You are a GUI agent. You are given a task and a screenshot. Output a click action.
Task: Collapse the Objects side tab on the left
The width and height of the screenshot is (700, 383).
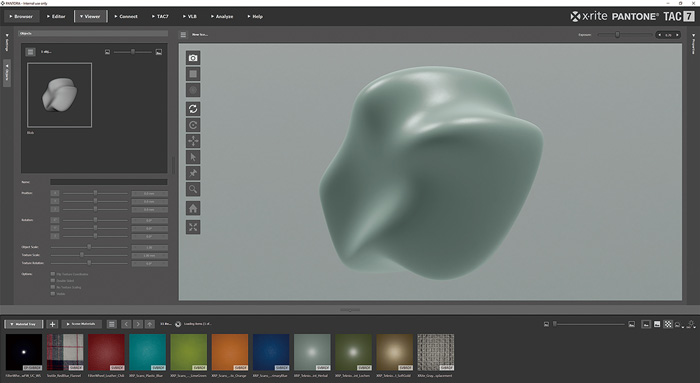click(x=7, y=72)
